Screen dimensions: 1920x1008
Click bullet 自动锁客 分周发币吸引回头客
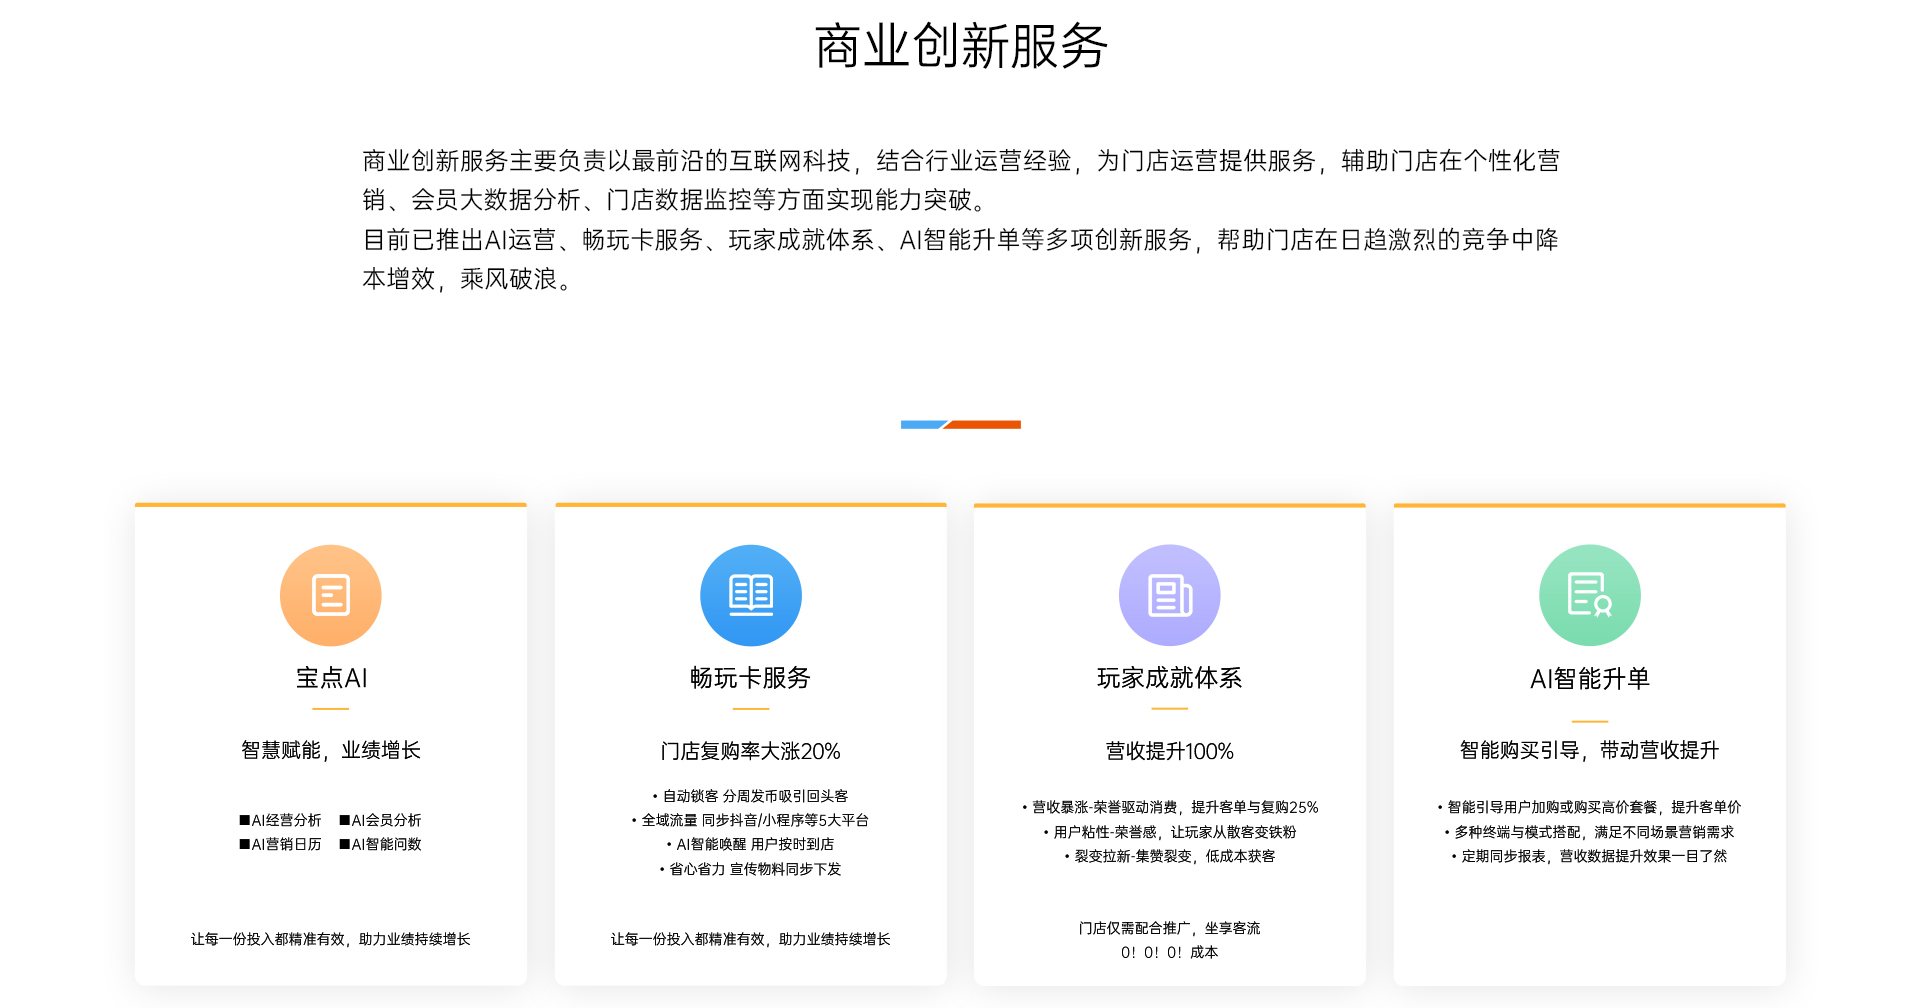(750, 796)
